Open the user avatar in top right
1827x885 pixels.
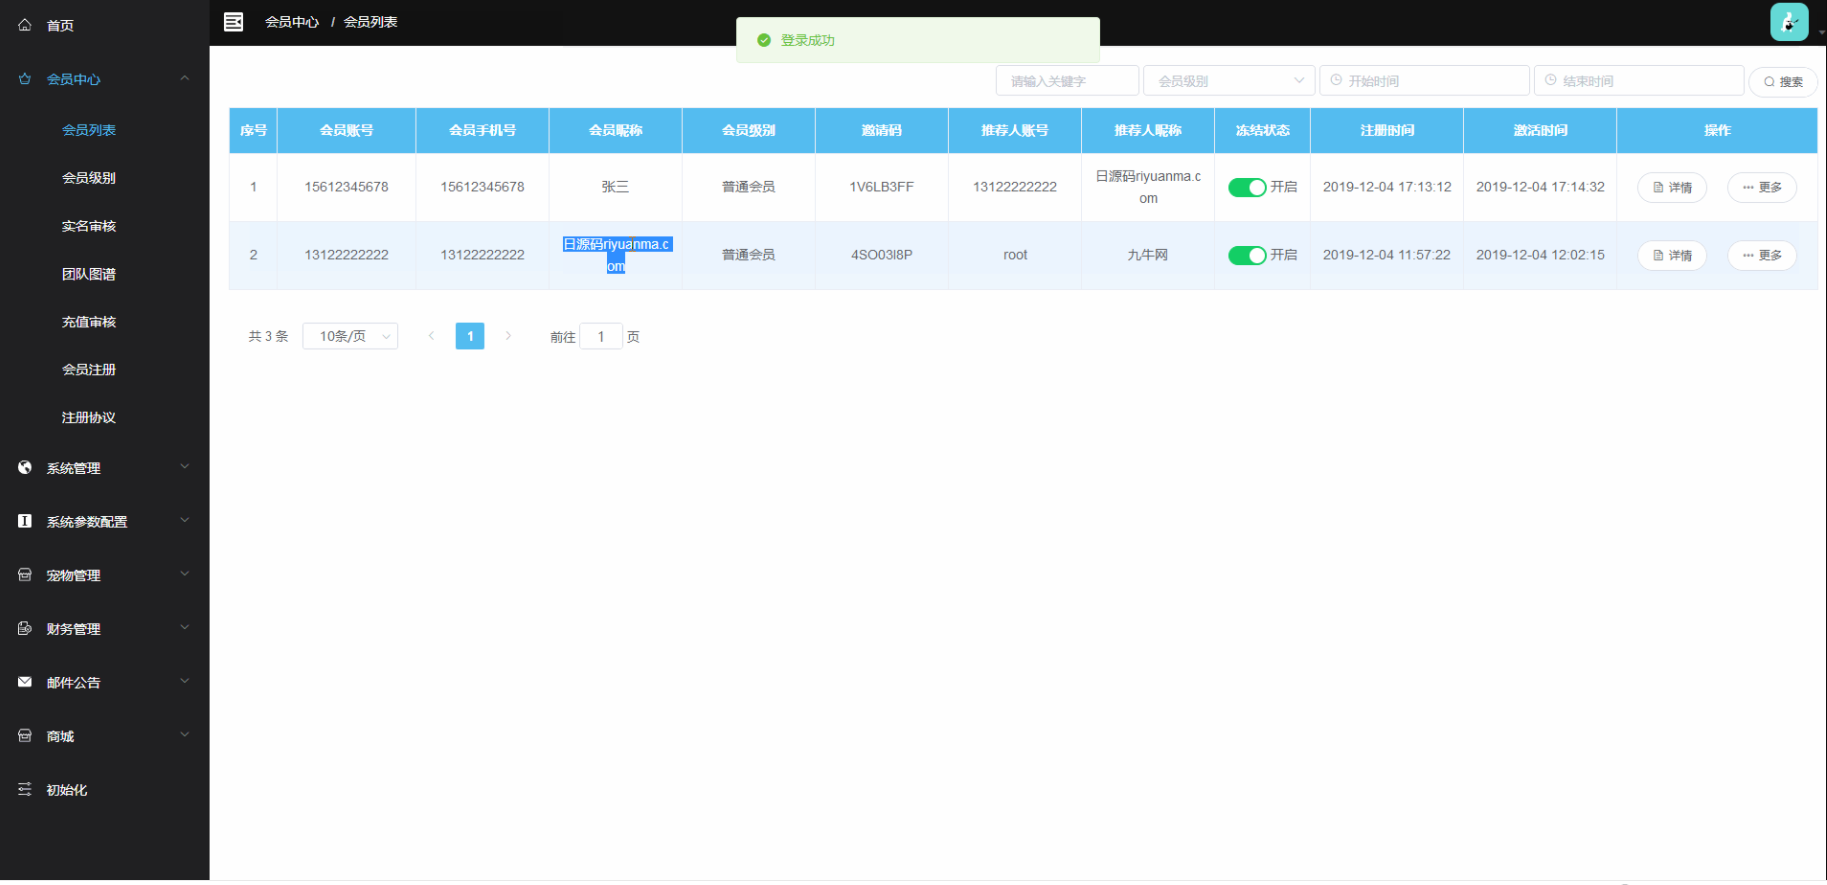pyautogui.click(x=1789, y=21)
